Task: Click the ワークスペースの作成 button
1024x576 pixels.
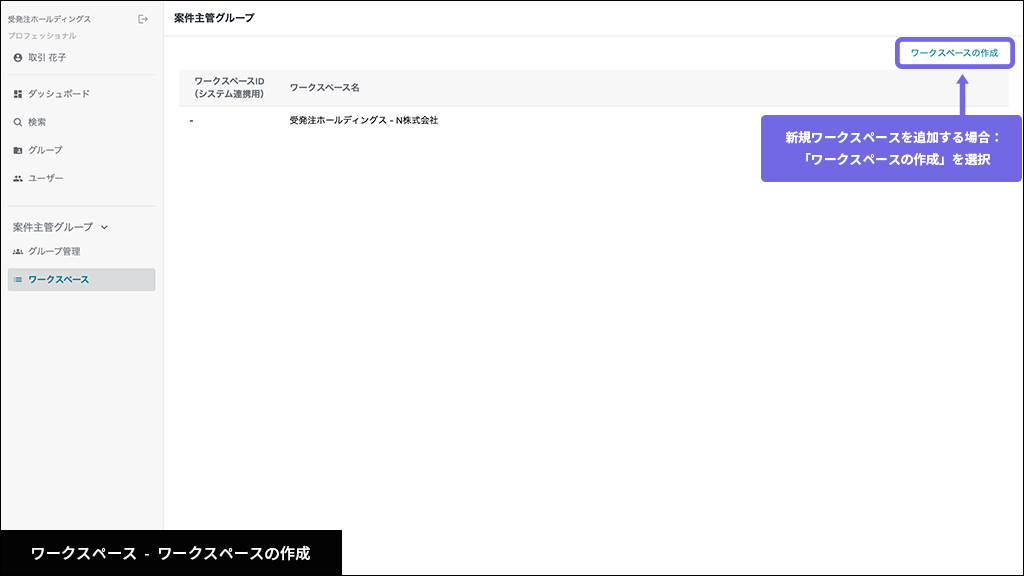Action: click(954, 53)
